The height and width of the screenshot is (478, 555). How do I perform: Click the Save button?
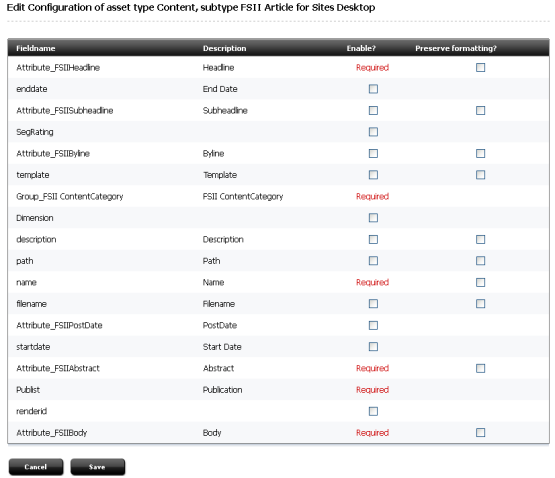(97, 467)
